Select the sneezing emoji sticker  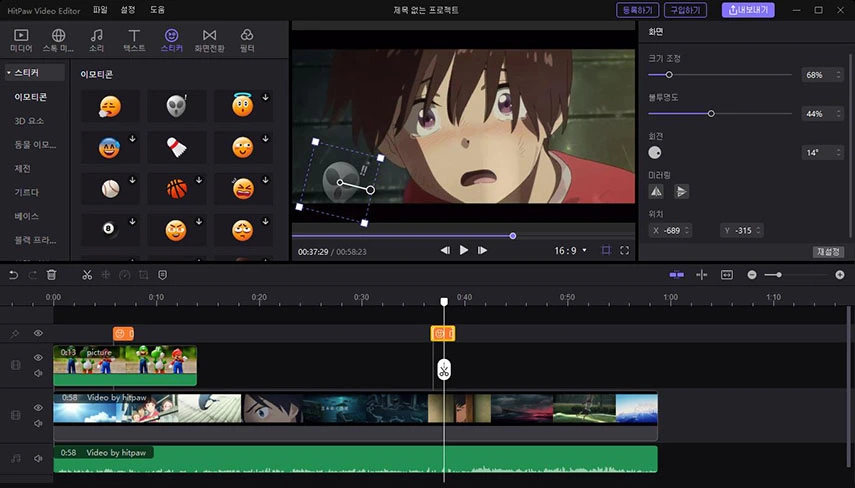[110, 106]
